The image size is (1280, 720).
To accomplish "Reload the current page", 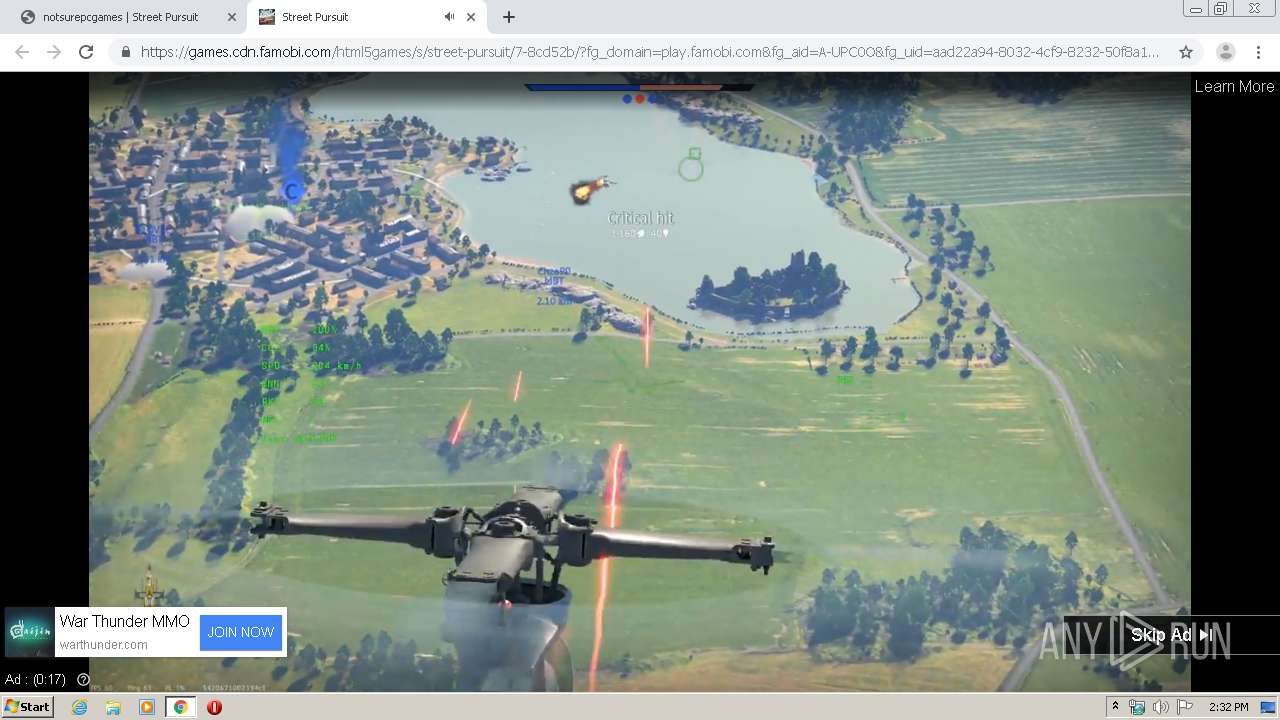I will tap(86, 52).
